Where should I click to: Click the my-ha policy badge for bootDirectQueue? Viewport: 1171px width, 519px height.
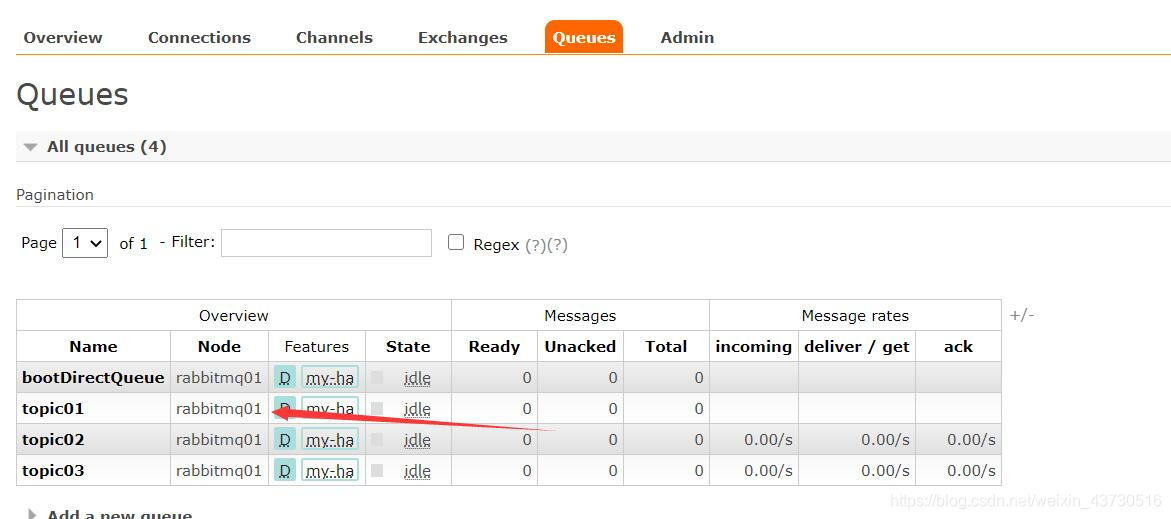point(330,378)
